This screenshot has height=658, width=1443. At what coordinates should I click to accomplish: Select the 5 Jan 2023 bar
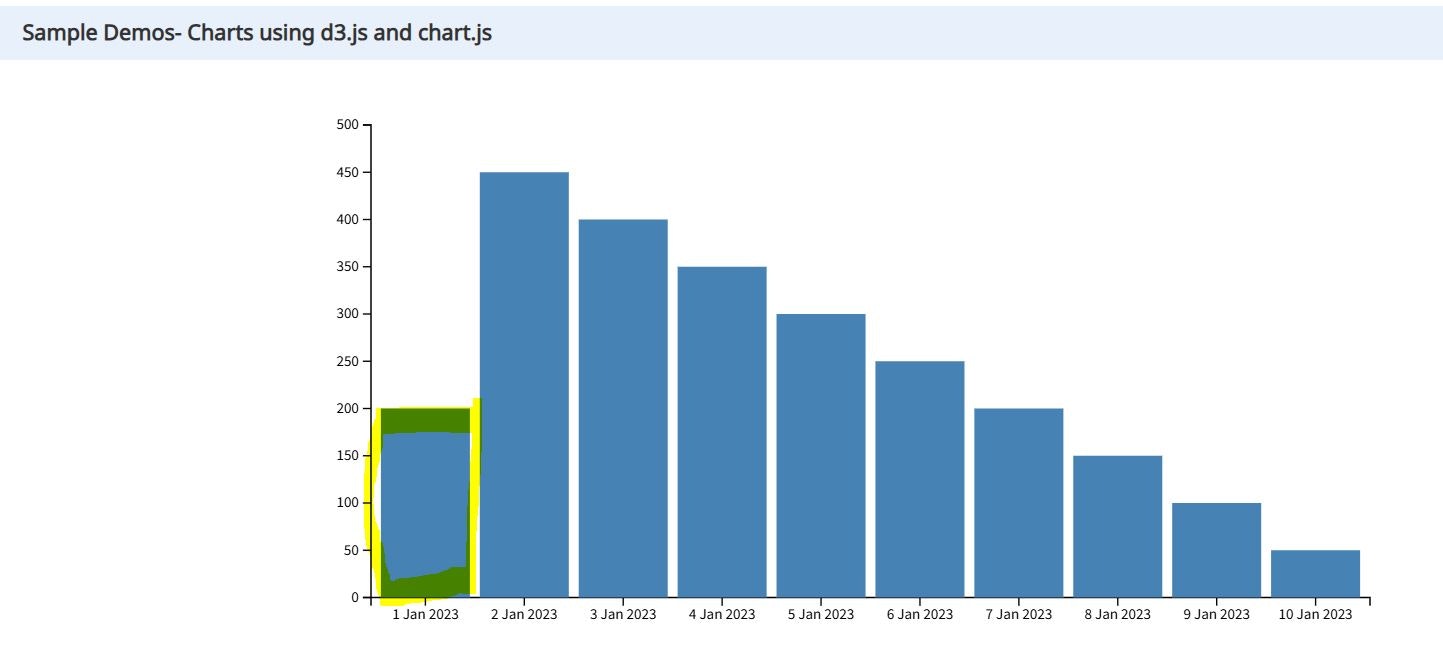click(821, 456)
